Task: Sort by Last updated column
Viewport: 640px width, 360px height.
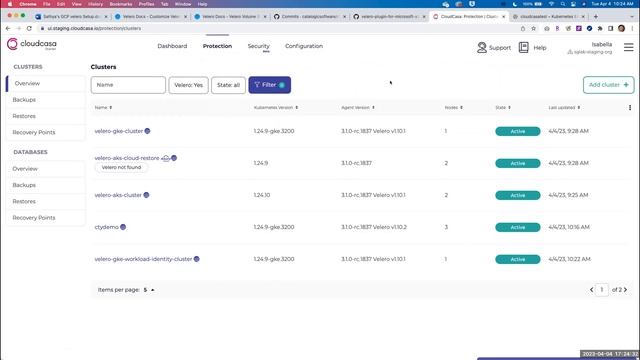Action: pos(564,108)
